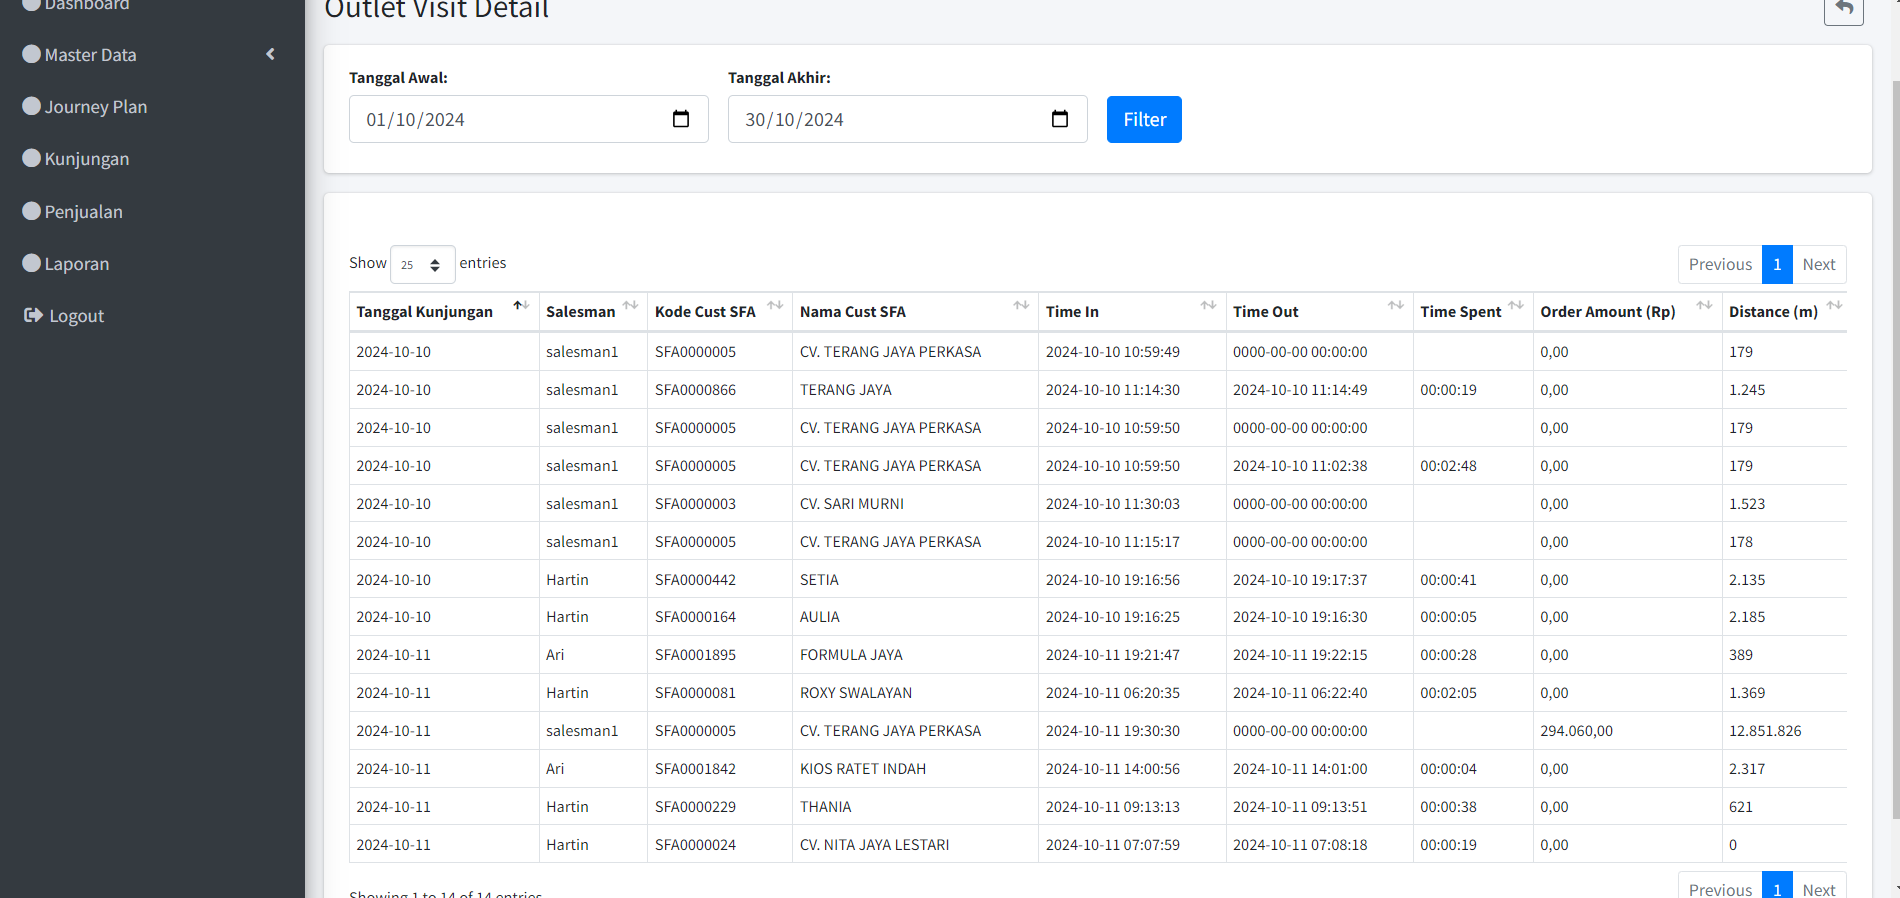Sort by Nama Cust SFA column arrows
This screenshot has width=1900, height=898.
[x=1021, y=305]
